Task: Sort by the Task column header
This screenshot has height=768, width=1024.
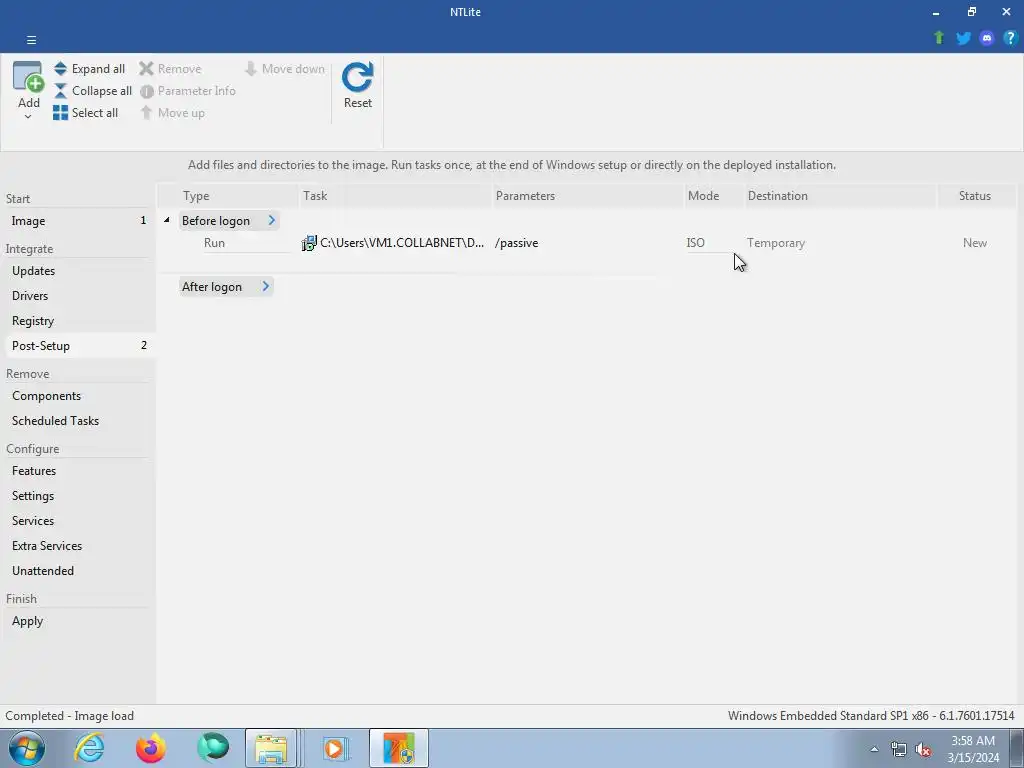Action: (x=395, y=196)
